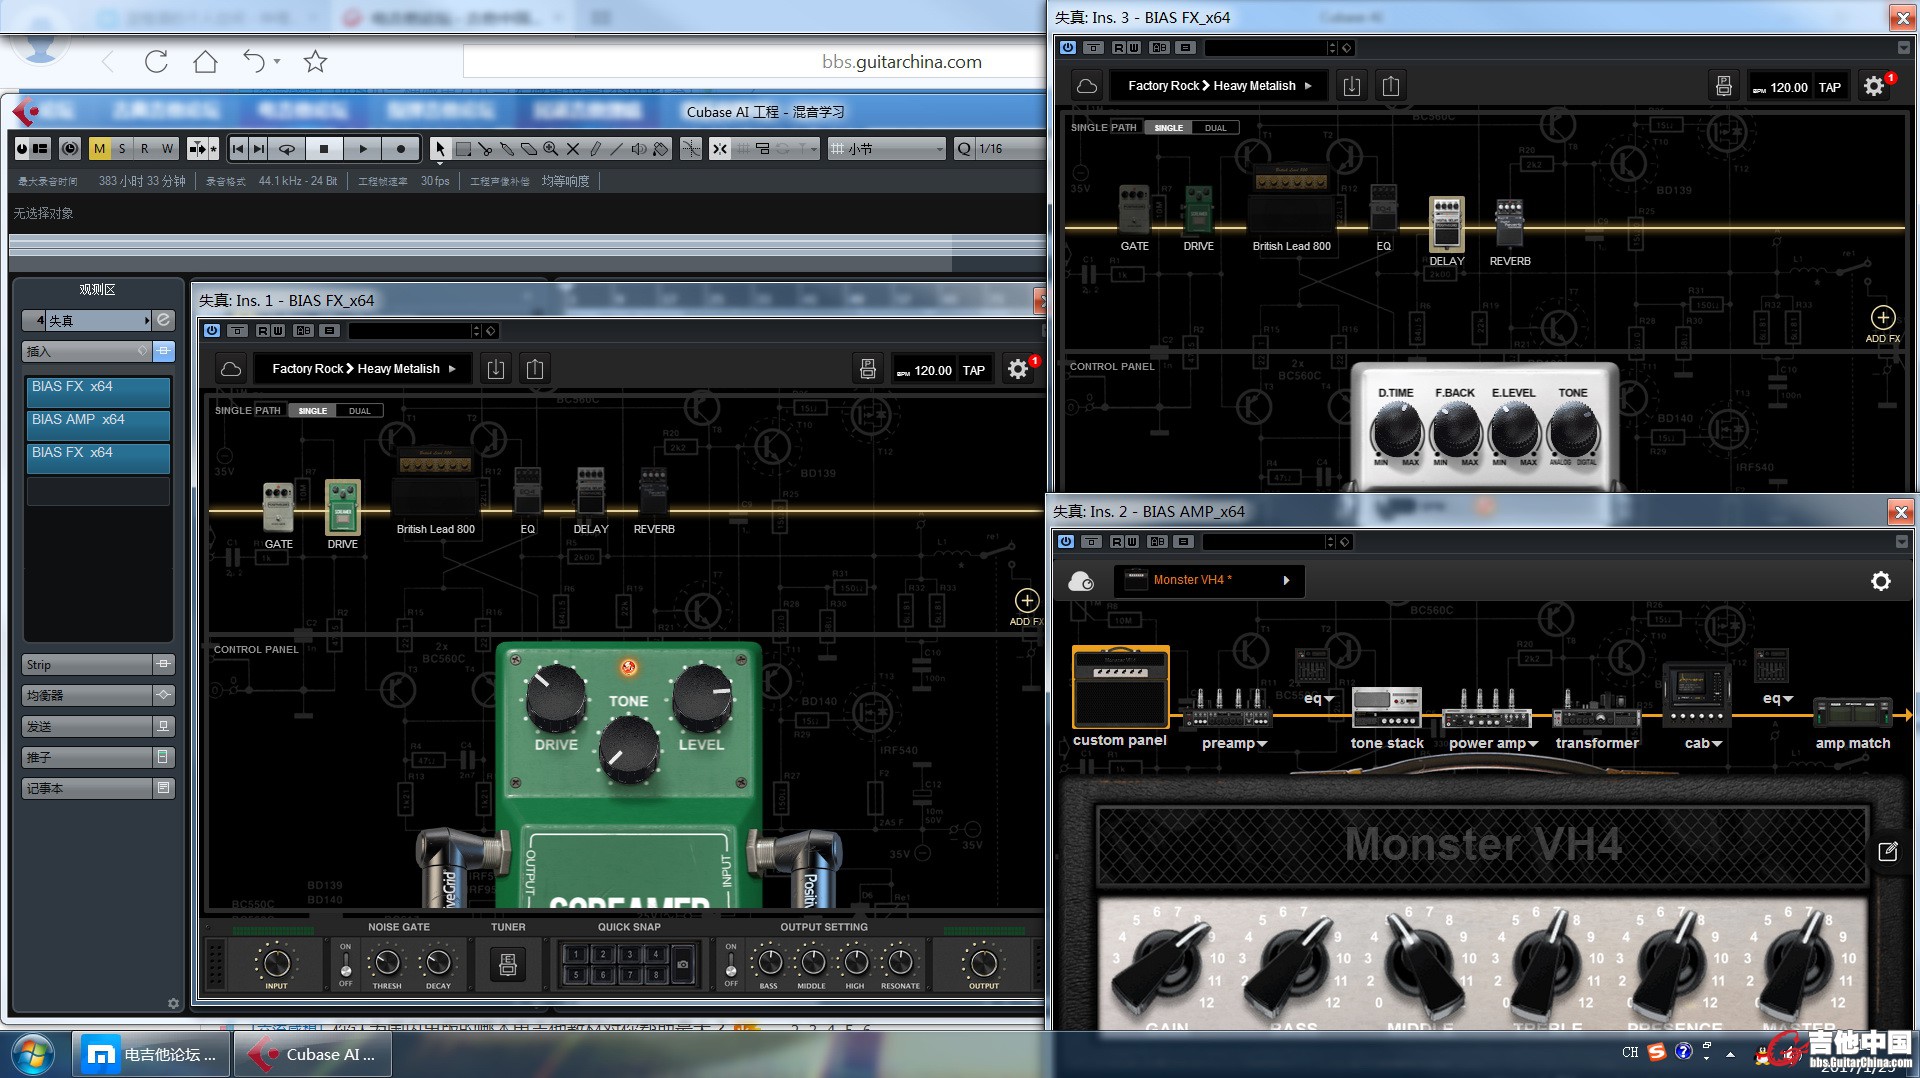Open settings gear in Ins. 1 BIAS FX

(1018, 369)
